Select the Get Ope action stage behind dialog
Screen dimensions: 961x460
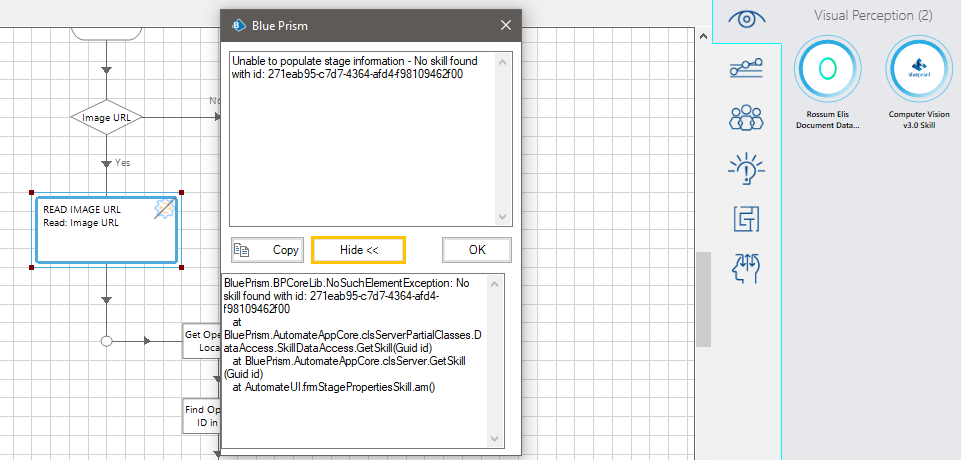tap(202, 341)
